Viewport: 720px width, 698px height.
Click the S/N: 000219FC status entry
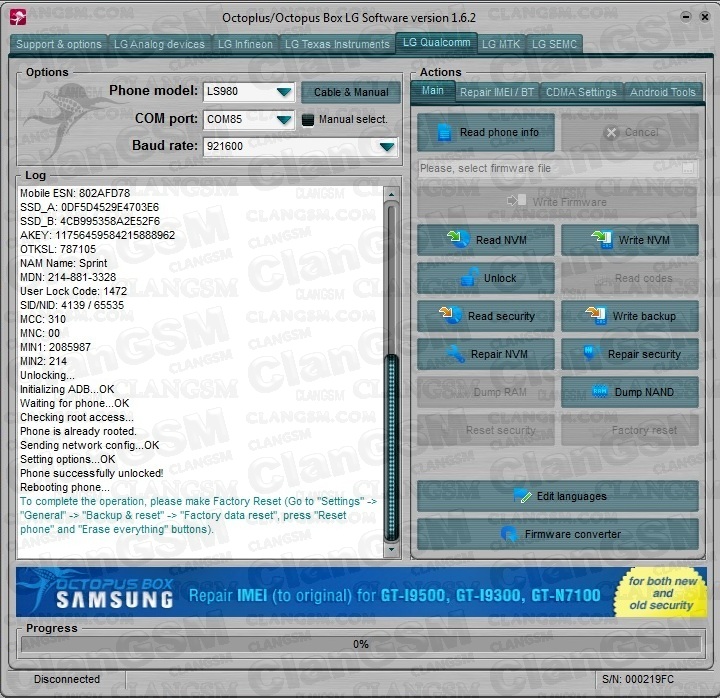[638, 679]
